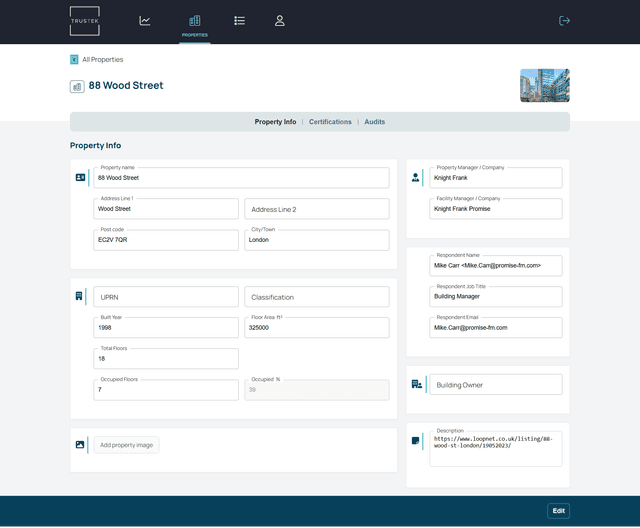Image resolution: width=640 pixels, height=528 pixels.
Task: Click the Occupied Floors field
Action: click(166, 390)
